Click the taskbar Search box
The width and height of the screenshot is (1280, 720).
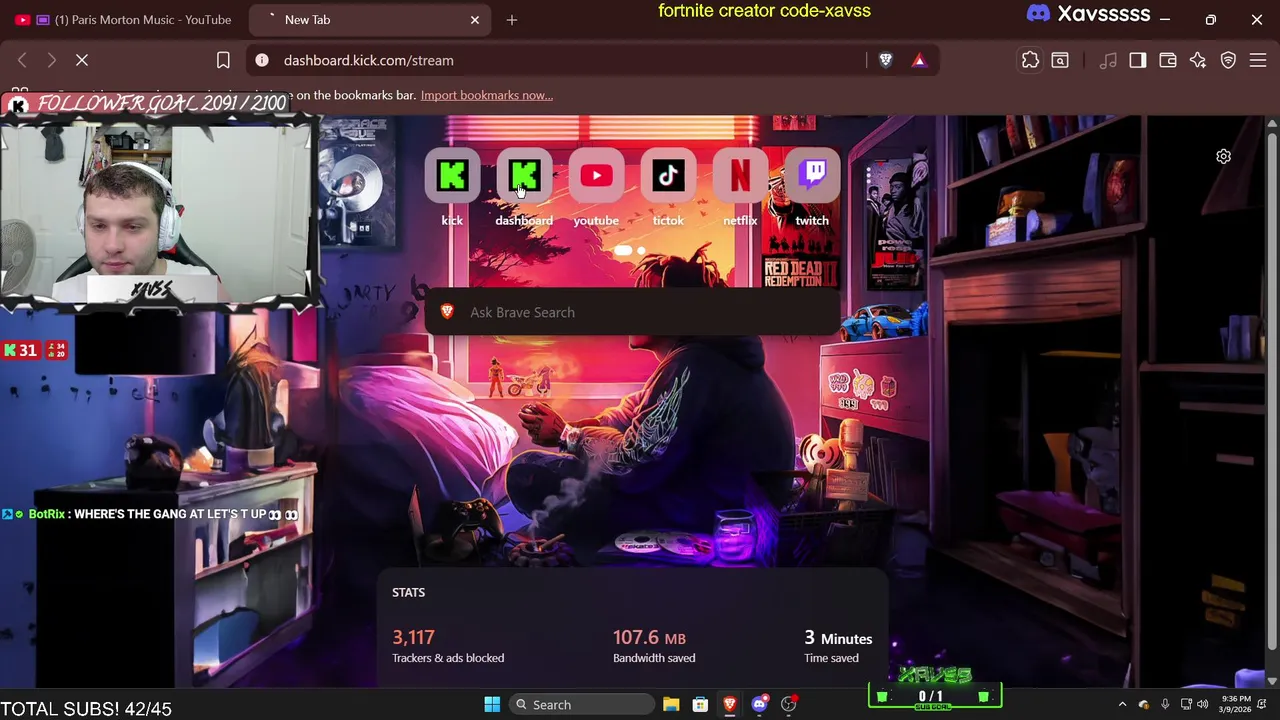(582, 705)
